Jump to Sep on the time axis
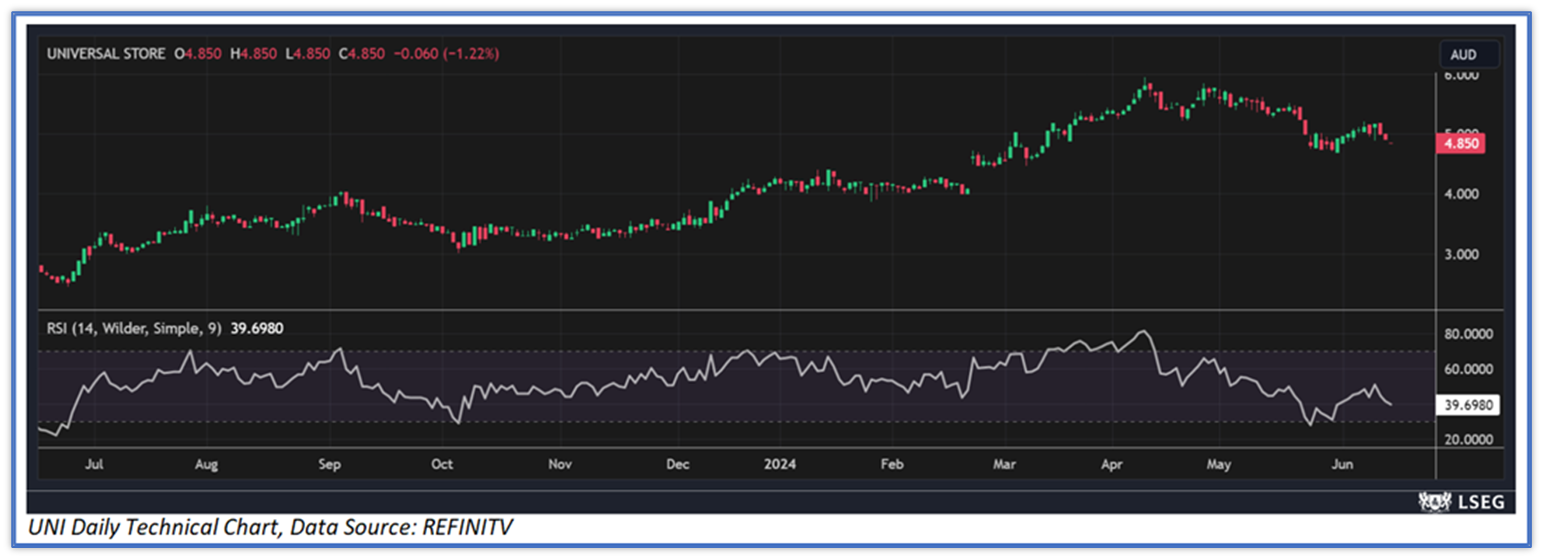The height and width of the screenshot is (559, 1543). tap(330, 464)
